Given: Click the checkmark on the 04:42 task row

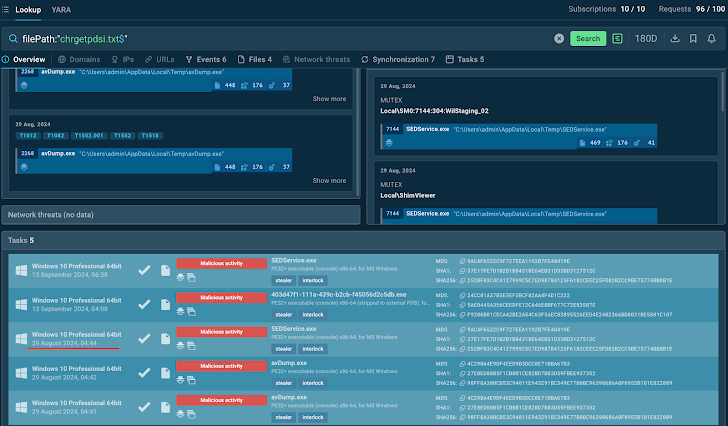Looking at the screenshot, I should tap(144, 374).
